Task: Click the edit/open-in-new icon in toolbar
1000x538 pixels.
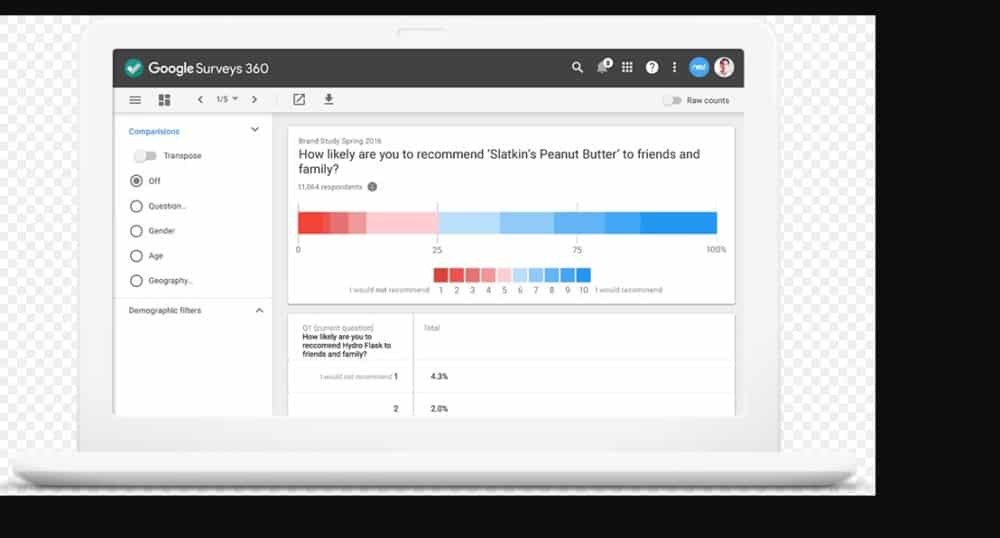Action: (x=298, y=99)
